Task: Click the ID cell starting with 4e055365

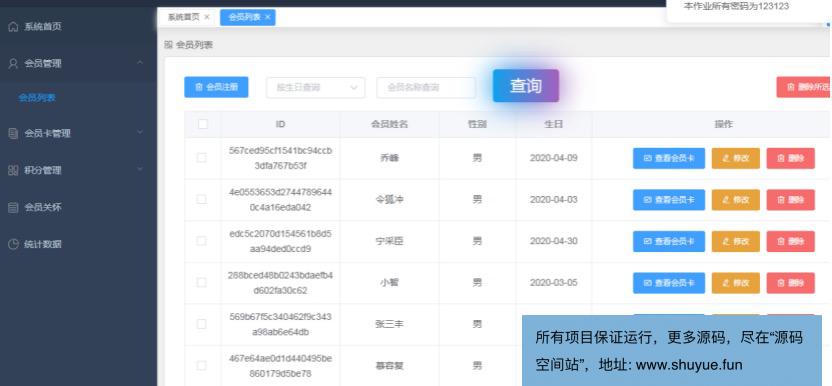Action: click(x=281, y=199)
